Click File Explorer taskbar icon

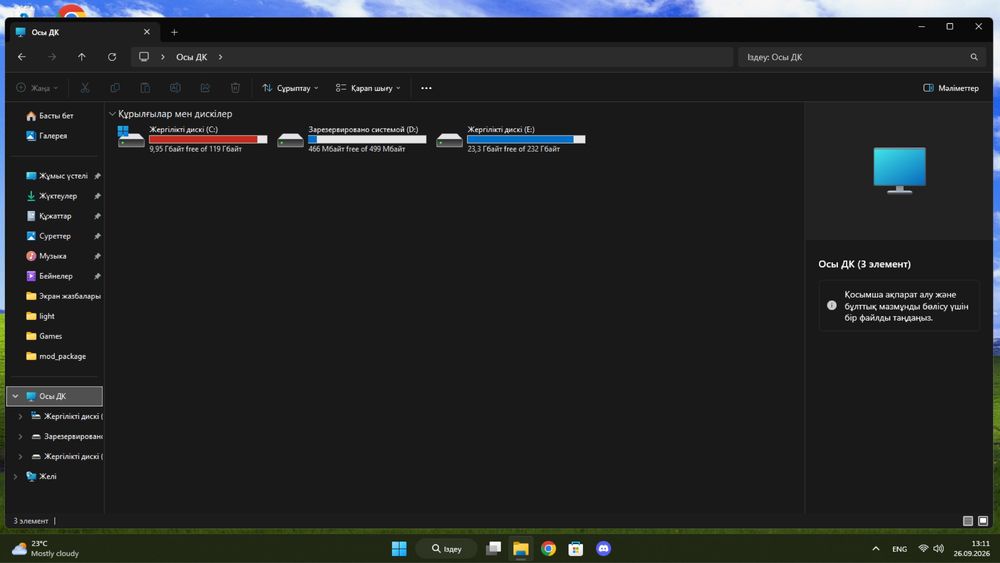click(520, 548)
